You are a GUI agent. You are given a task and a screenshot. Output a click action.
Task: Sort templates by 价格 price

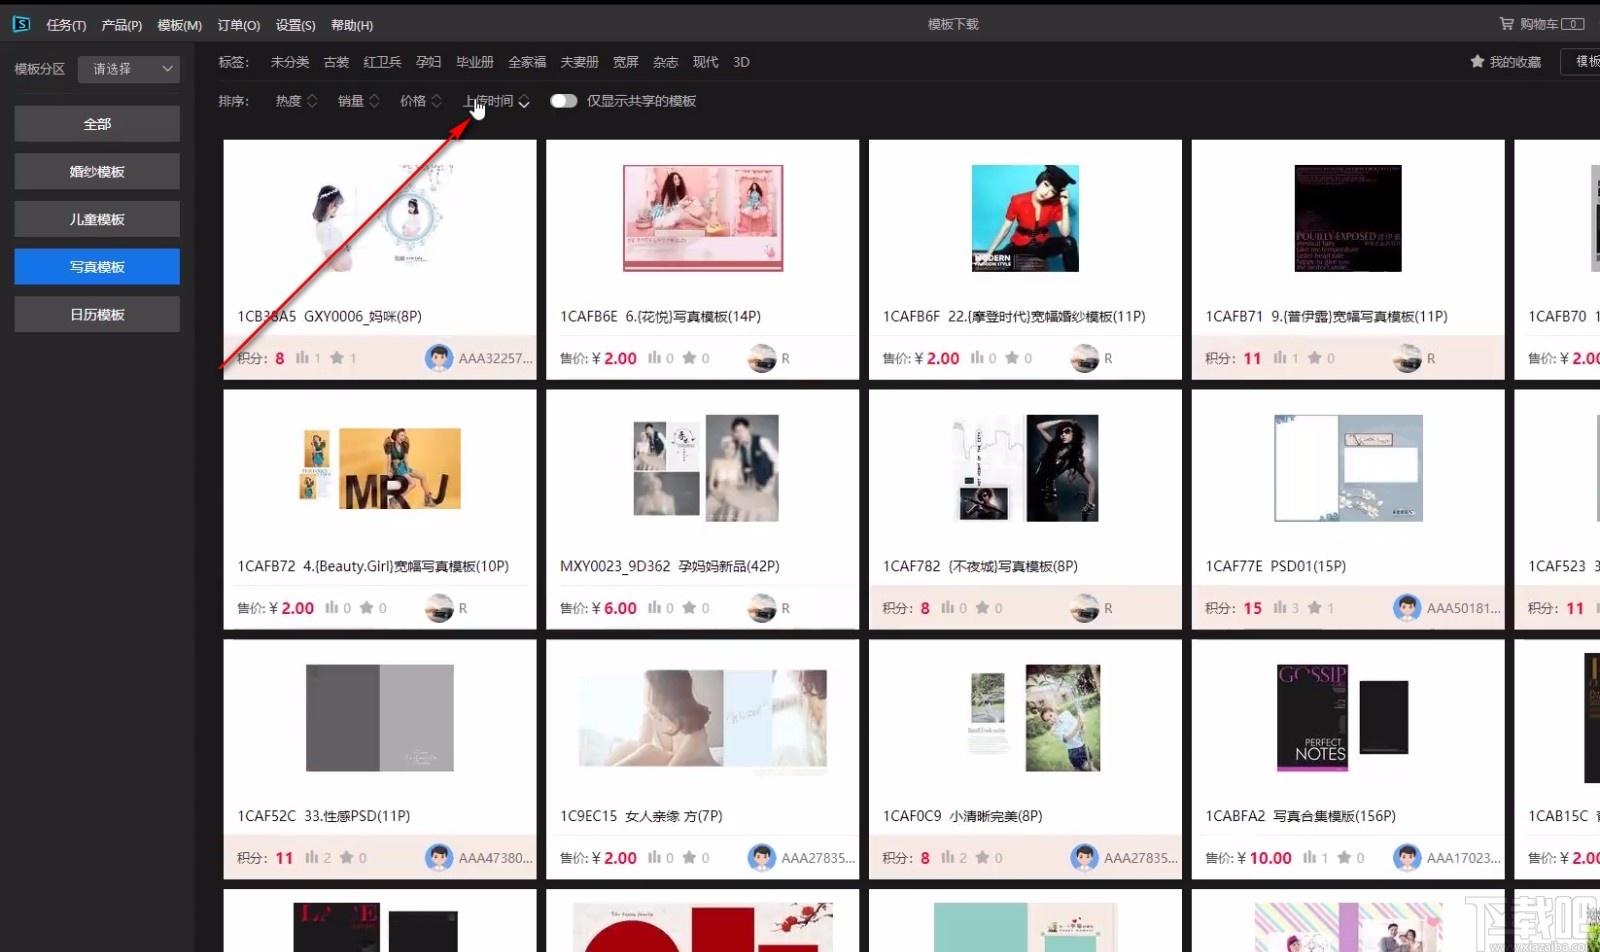(x=420, y=101)
